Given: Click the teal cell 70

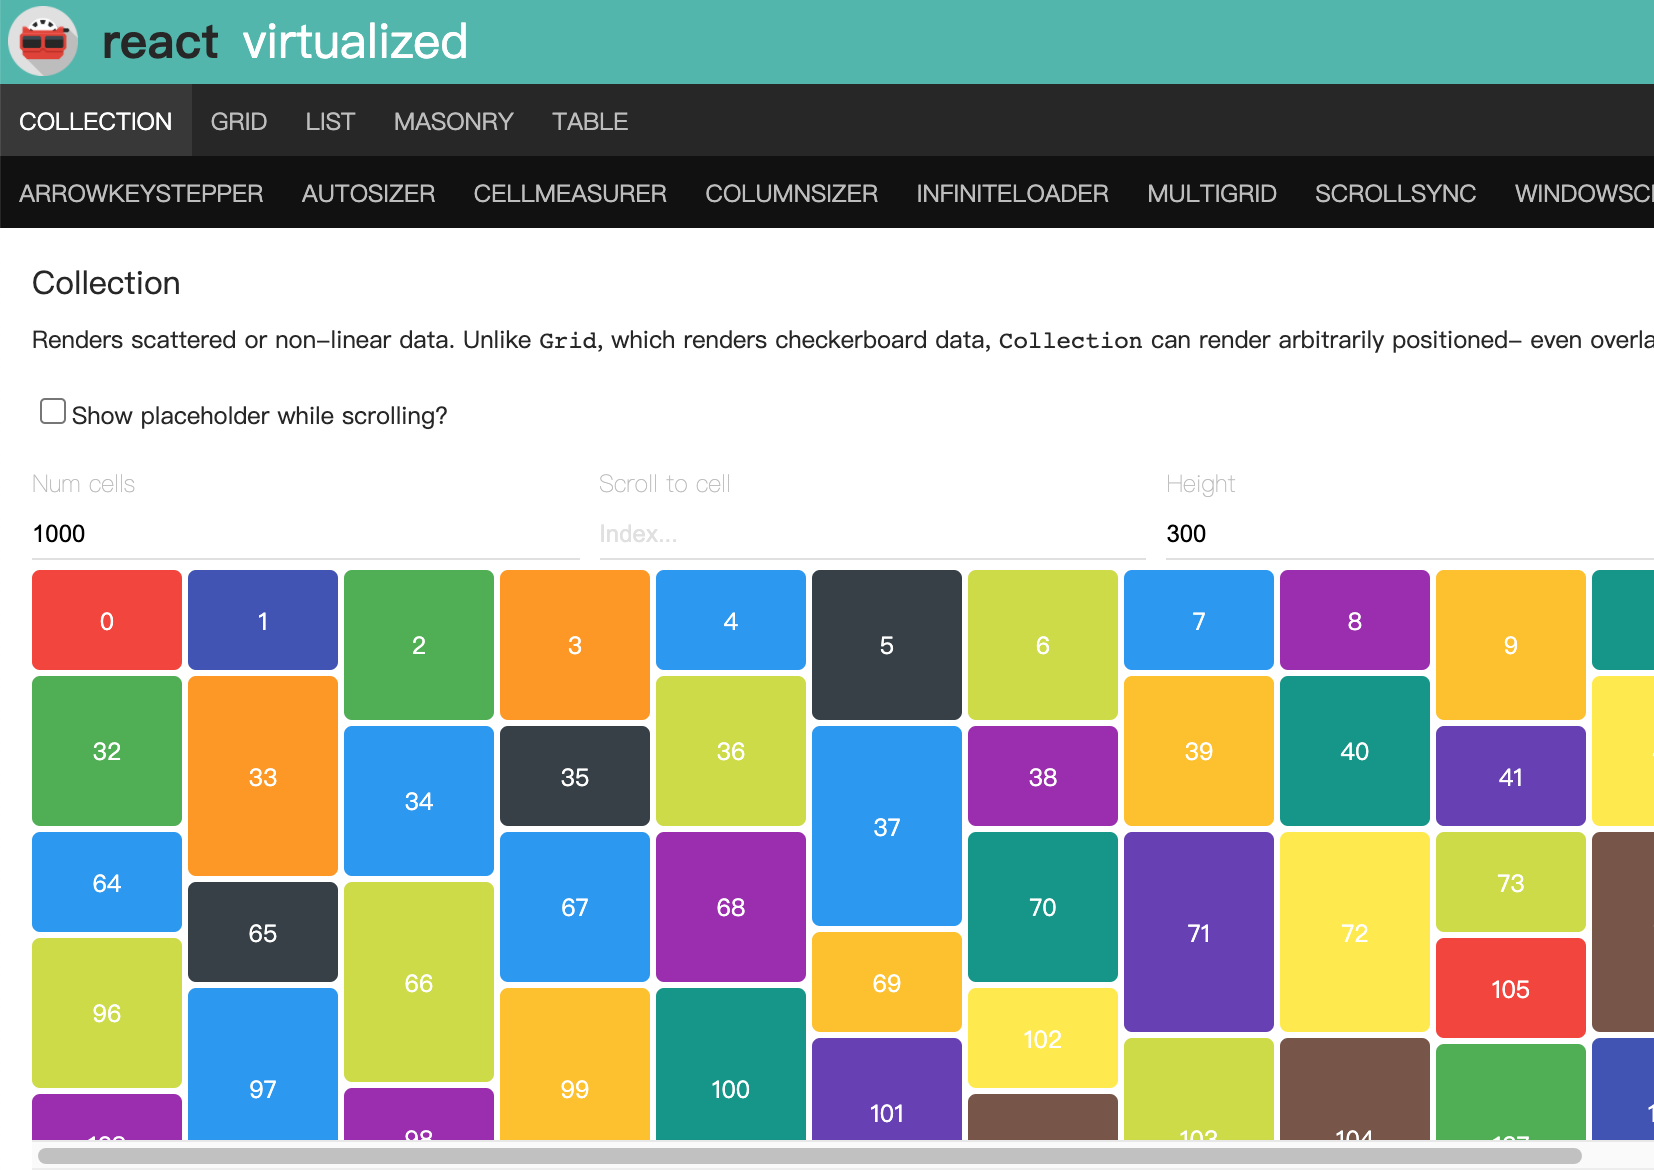Looking at the screenshot, I should pyautogui.click(x=1043, y=907).
